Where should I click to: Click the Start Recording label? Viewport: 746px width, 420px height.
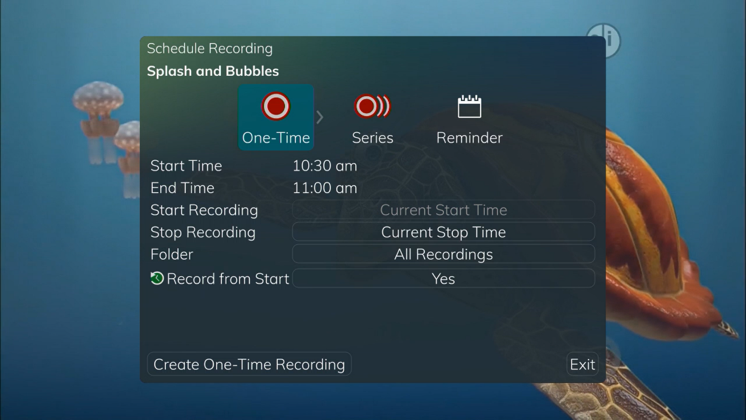pyautogui.click(x=204, y=210)
